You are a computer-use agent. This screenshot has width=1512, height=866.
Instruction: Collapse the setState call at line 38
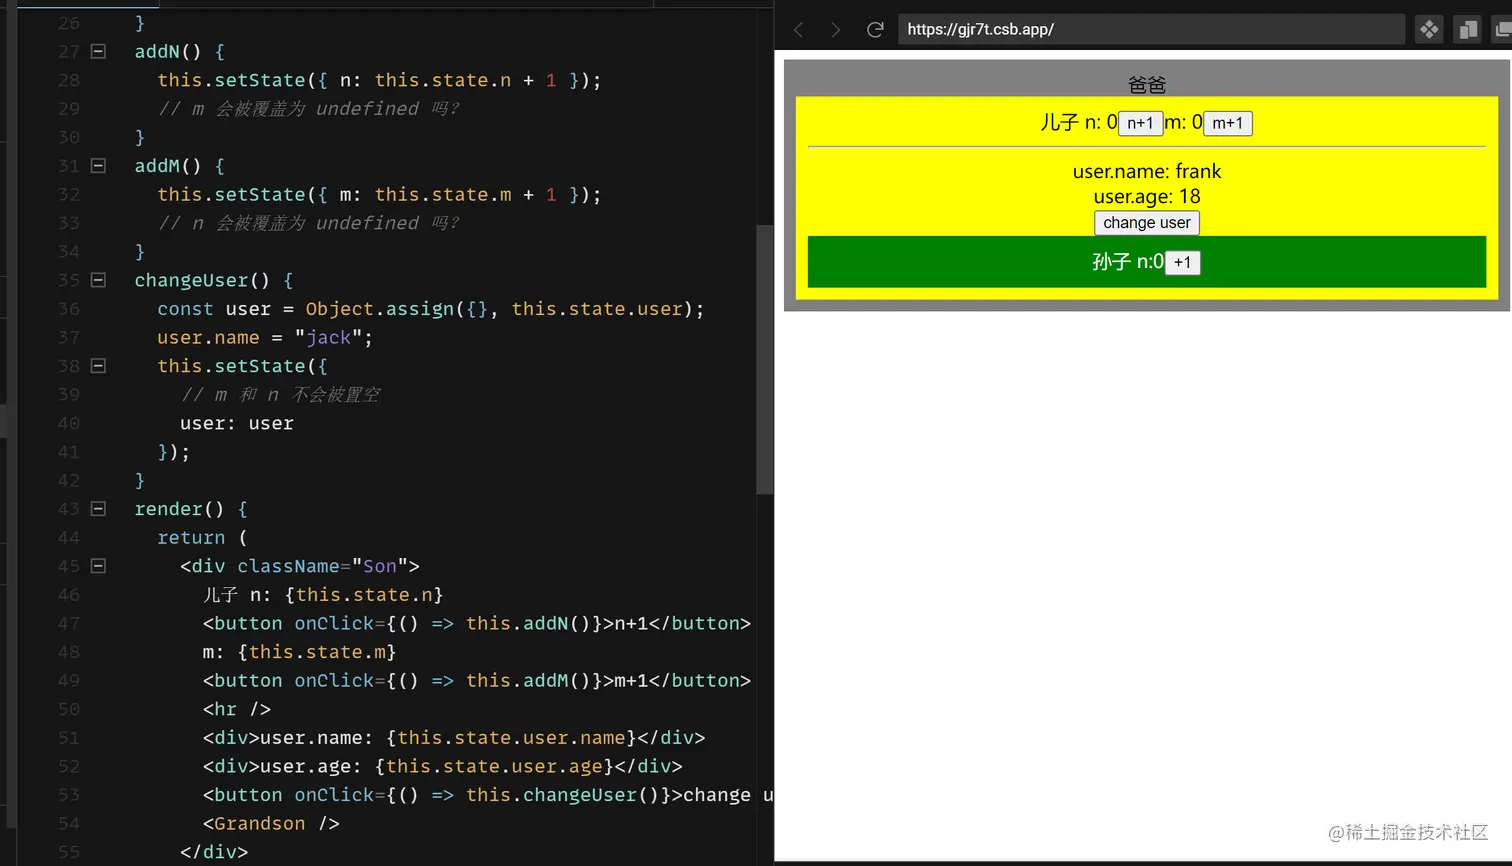point(98,366)
